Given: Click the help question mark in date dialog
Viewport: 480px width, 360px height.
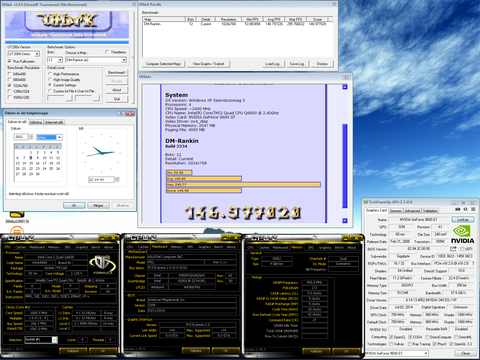Looking at the screenshot, I should [x=122, y=114].
